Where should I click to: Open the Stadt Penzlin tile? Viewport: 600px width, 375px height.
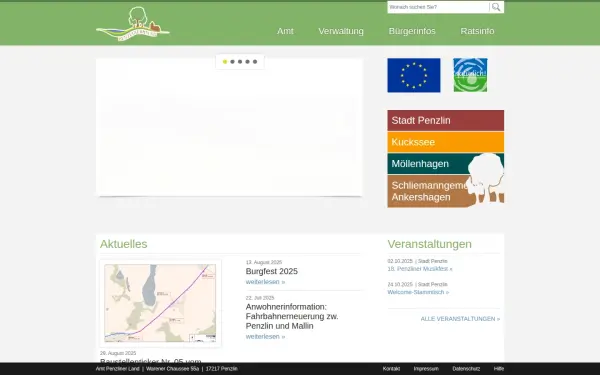pos(445,121)
